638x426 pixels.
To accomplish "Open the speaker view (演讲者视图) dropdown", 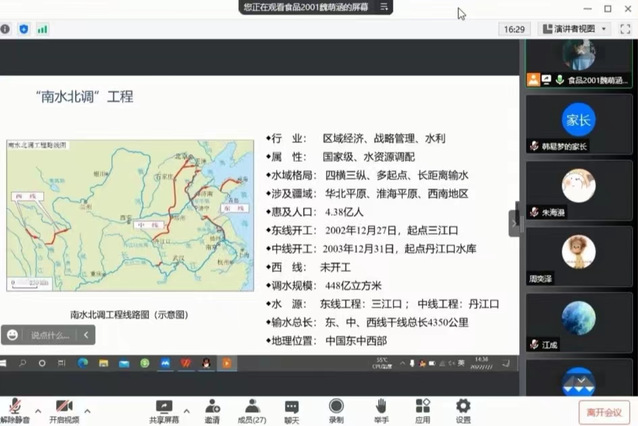I will coord(579,29).
